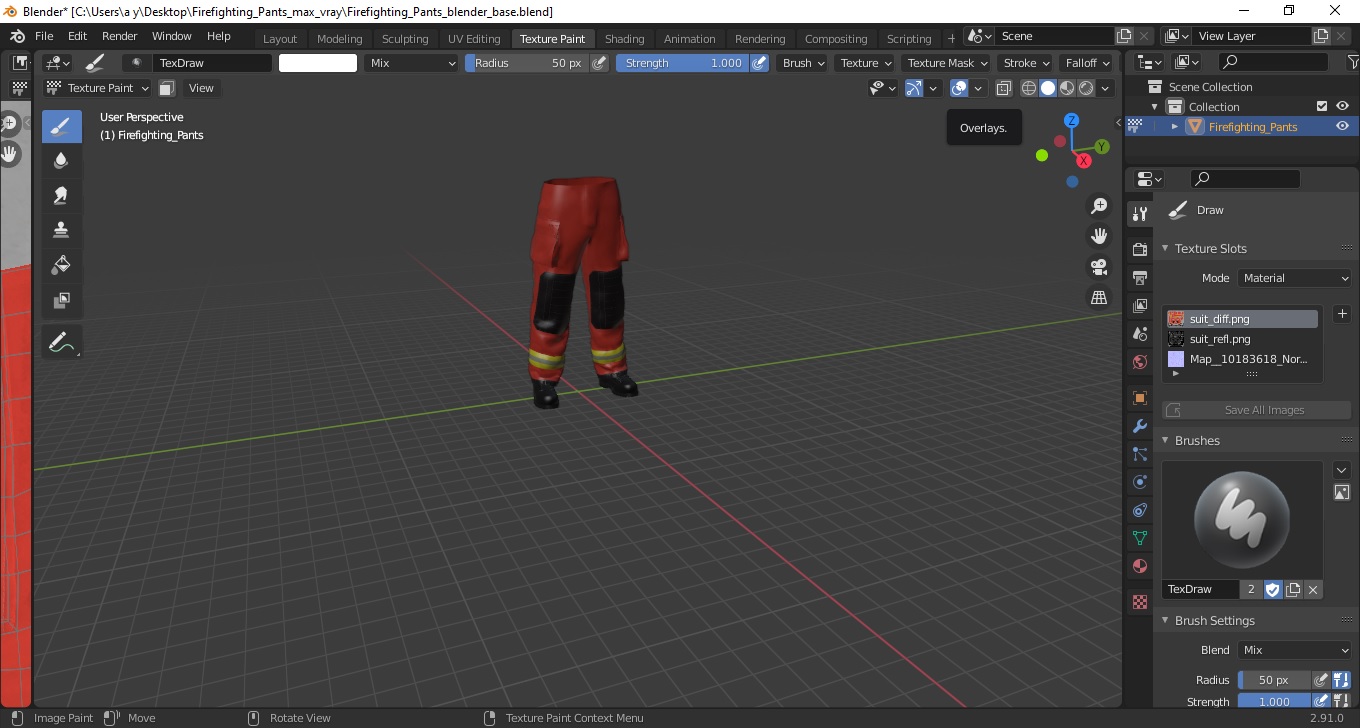Image resolution: width=1360 pixels, height=728 pixels.
Task: Open the Particles properties tab
Action: (x=1139, y=454)
